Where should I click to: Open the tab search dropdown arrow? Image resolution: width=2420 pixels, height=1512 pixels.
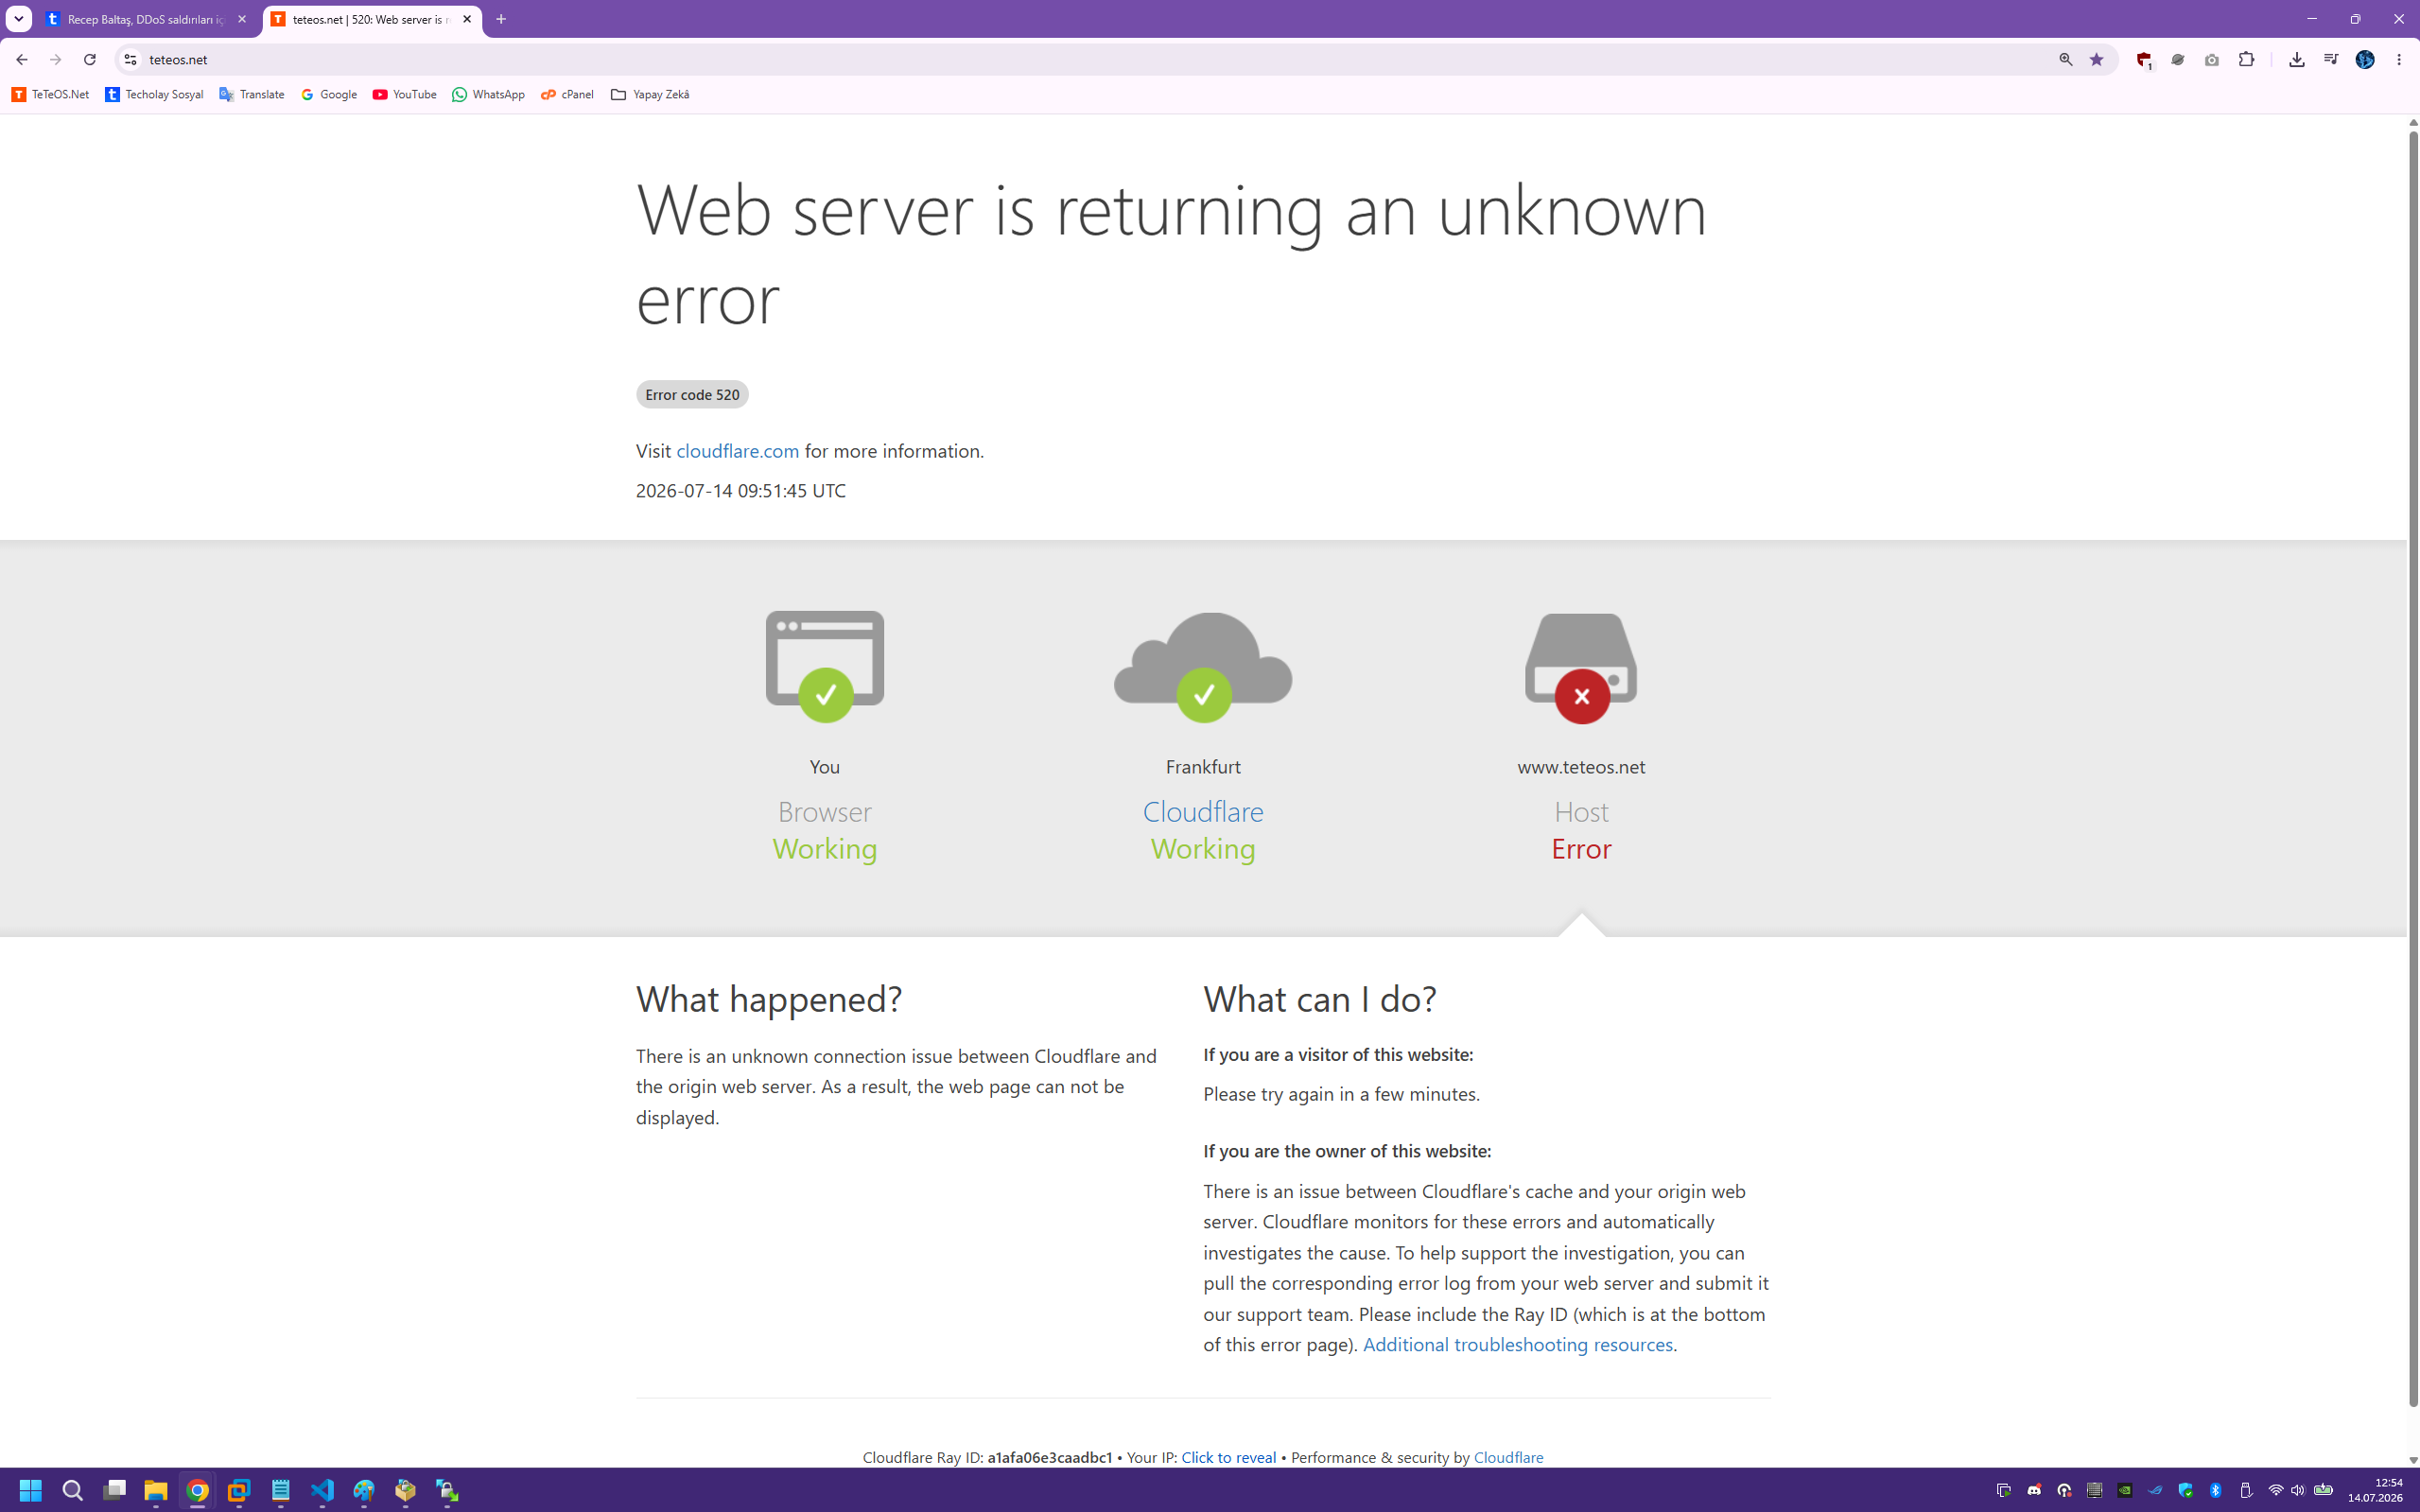tap(18, 19)
